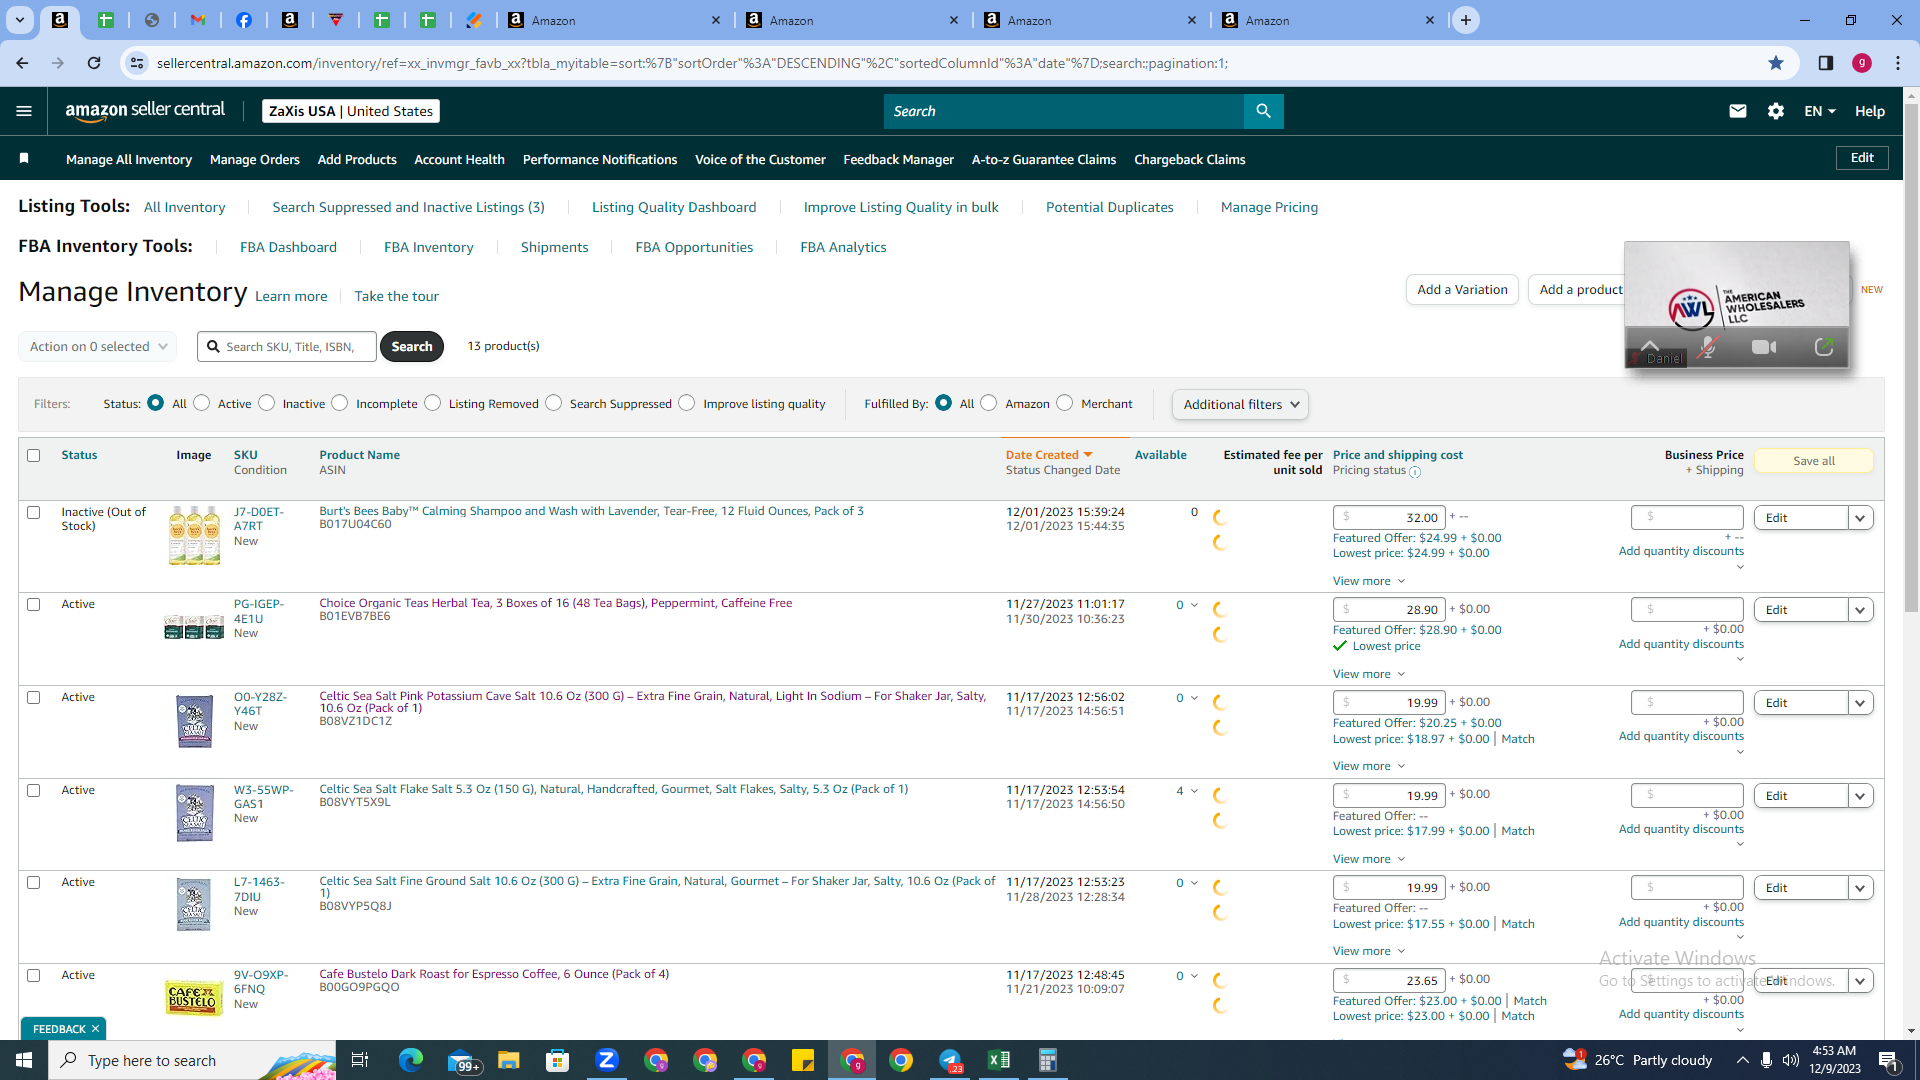Click the search magnifier button in header

[1264, 111]
